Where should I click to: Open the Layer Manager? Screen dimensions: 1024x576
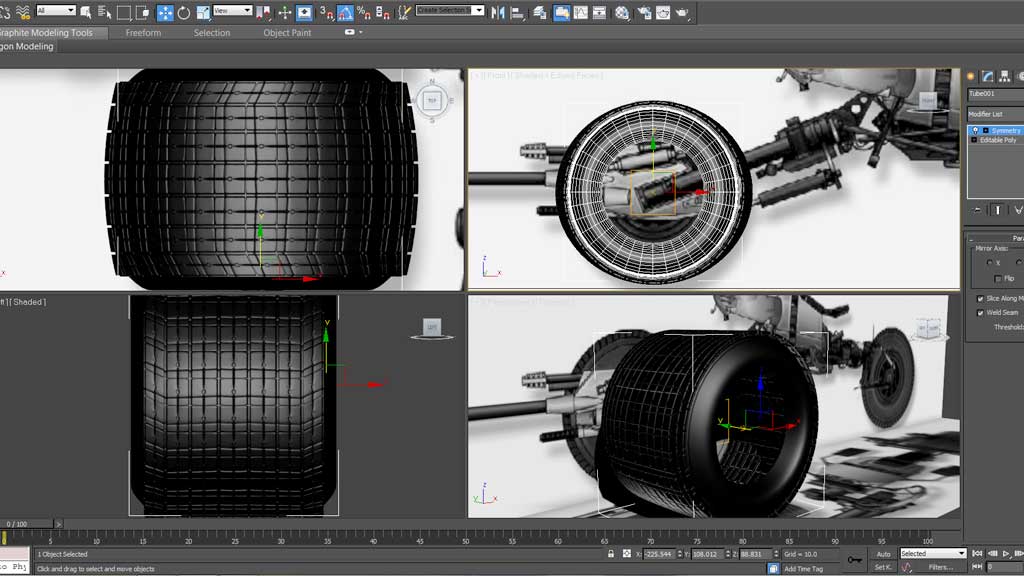539,12
